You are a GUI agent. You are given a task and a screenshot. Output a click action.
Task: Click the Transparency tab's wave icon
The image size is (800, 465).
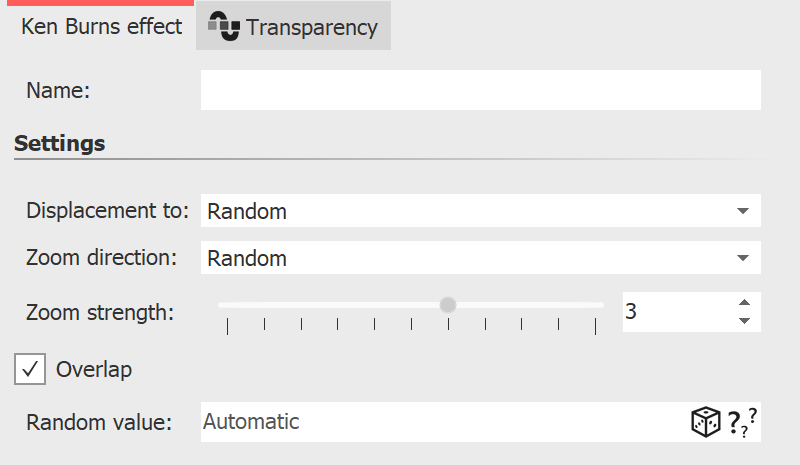224,27
